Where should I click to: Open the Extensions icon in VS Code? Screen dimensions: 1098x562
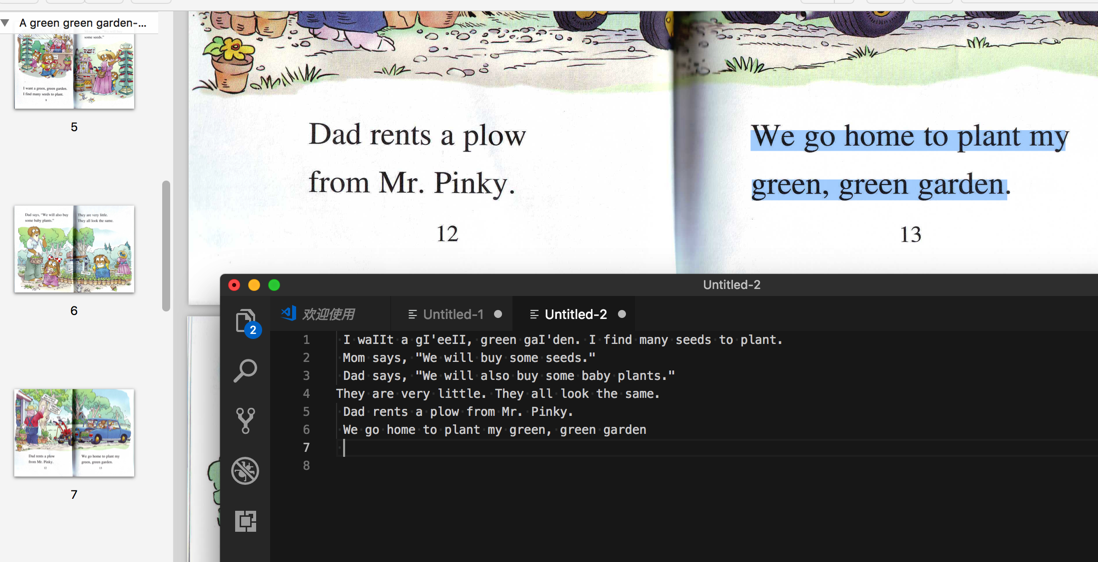(245, 521)
